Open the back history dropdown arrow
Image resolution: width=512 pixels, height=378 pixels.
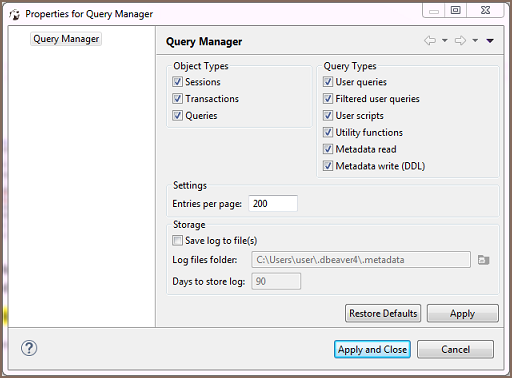click(x=445, y=41)
